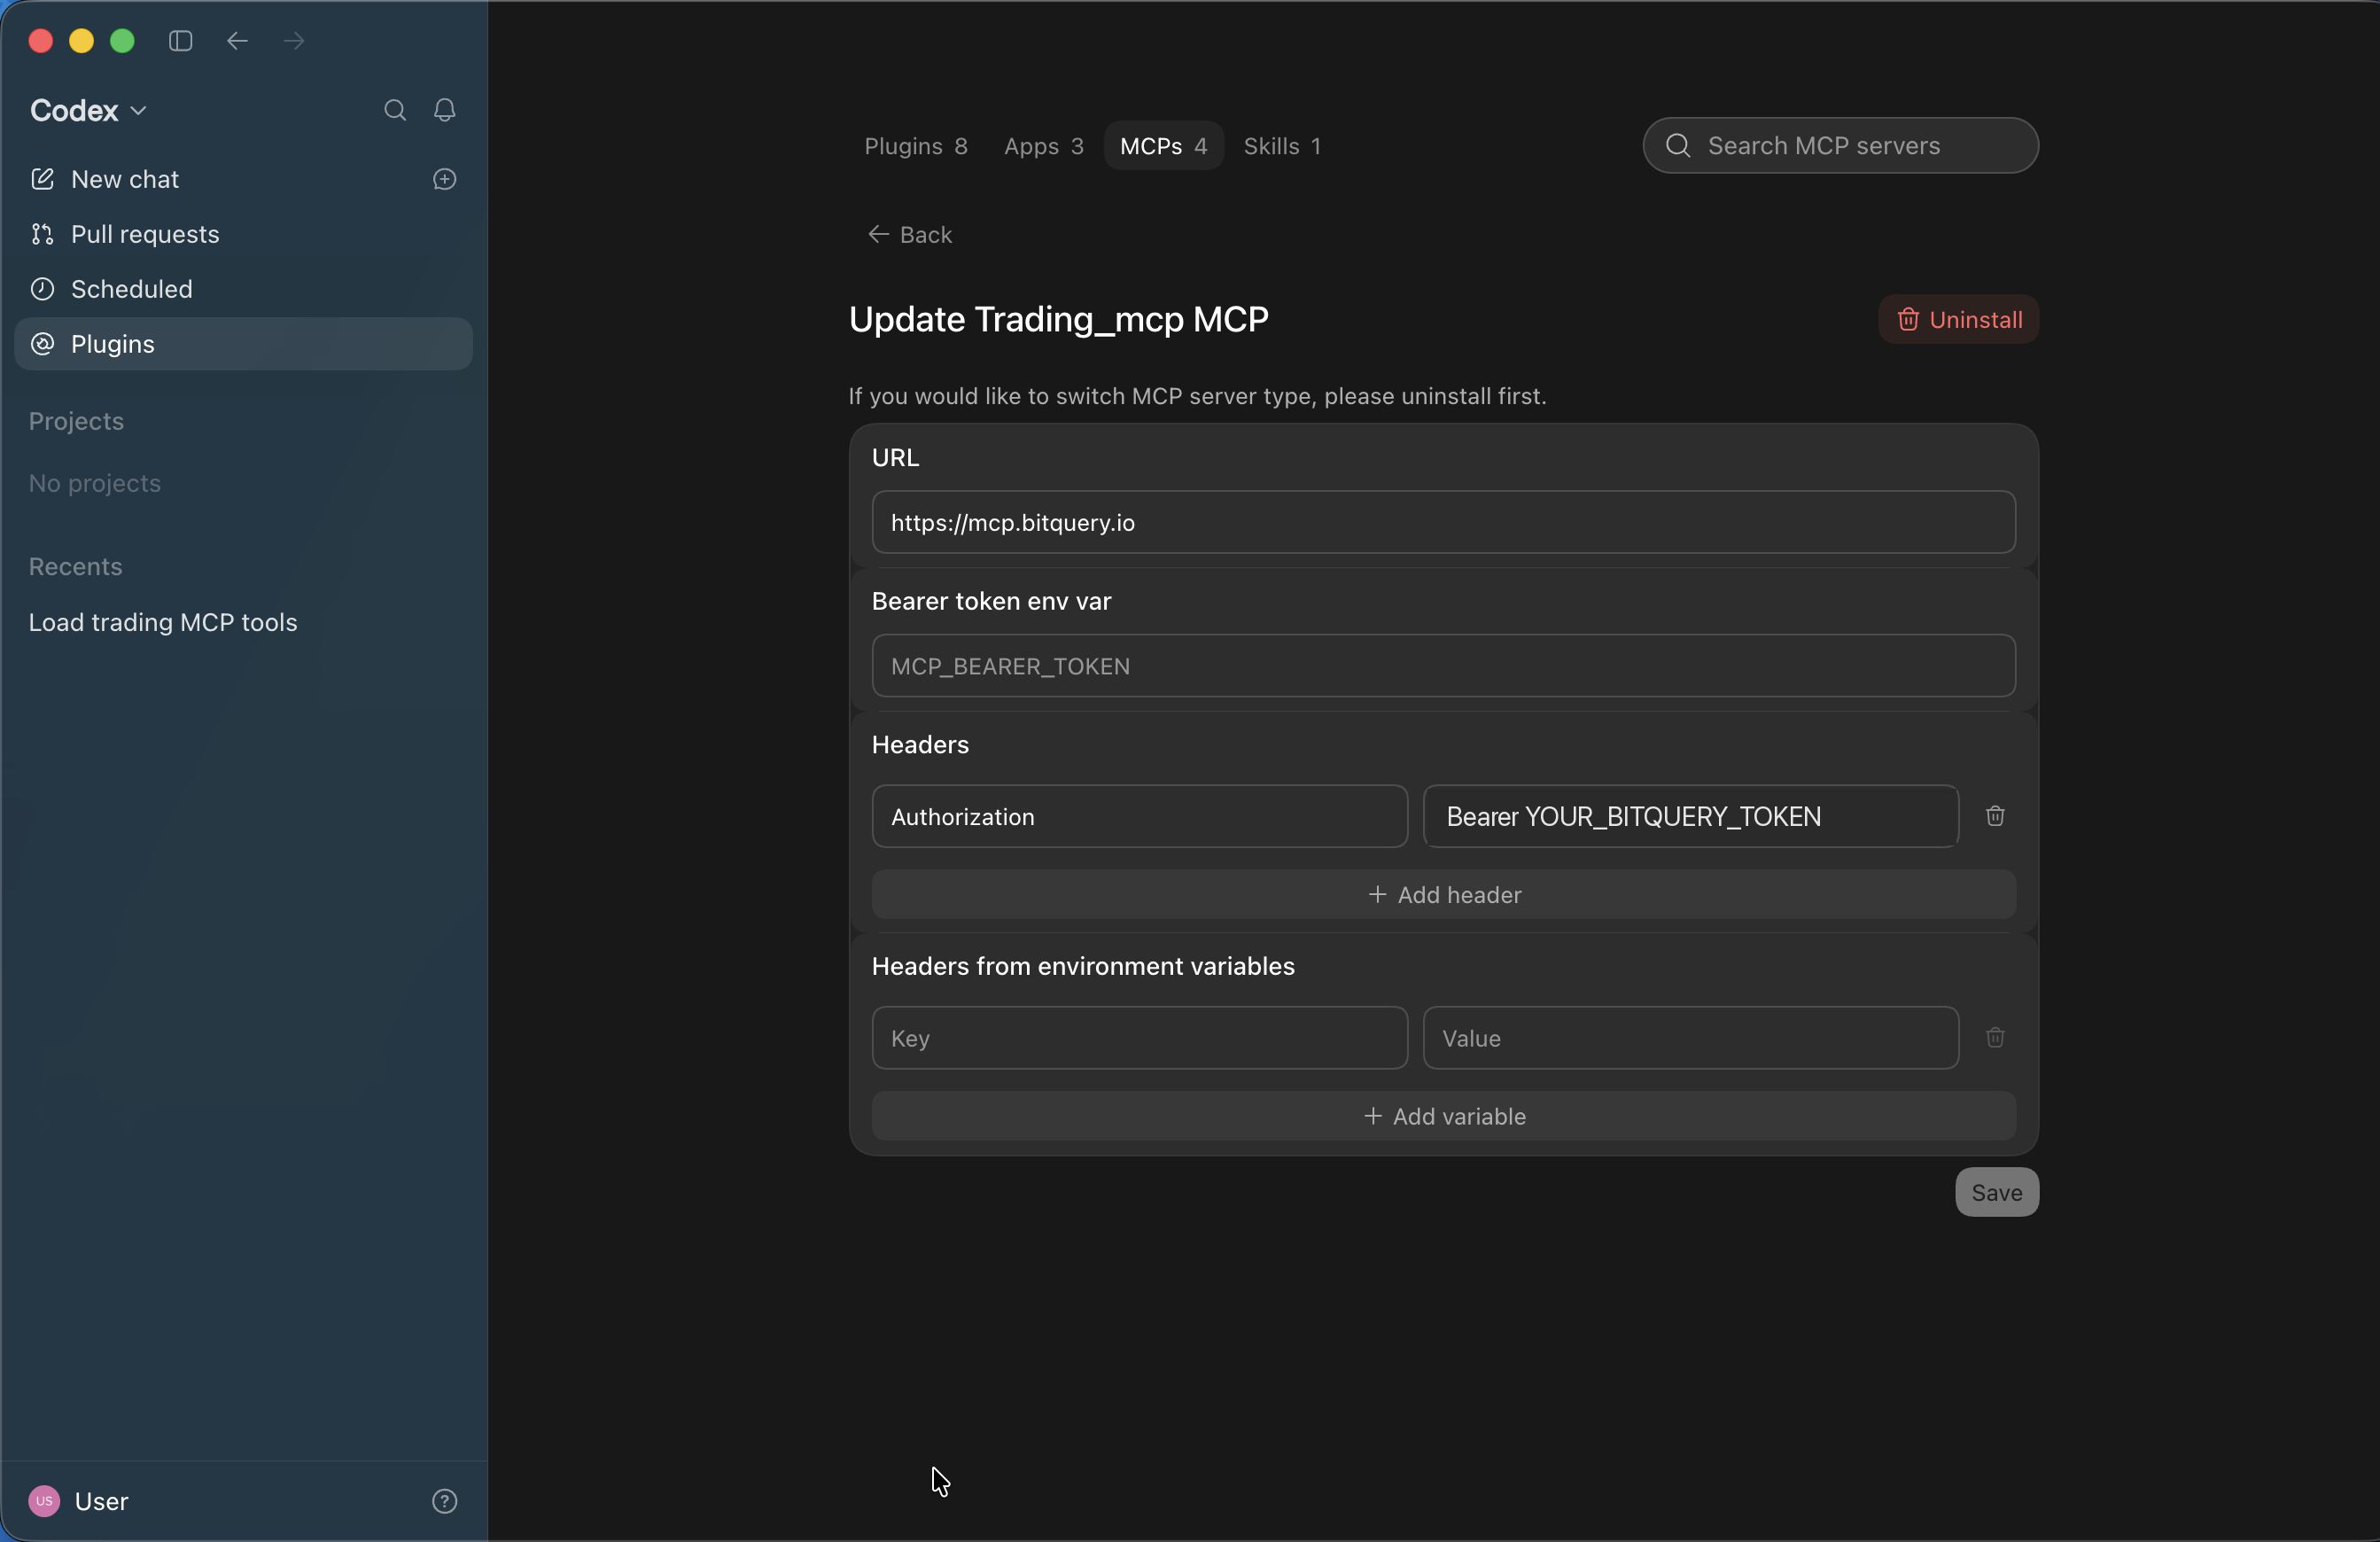The image size is (2380, 1542).
Task: Click the plus icon beside New chat
Action: pyautogui.click(x=445, y=179)
